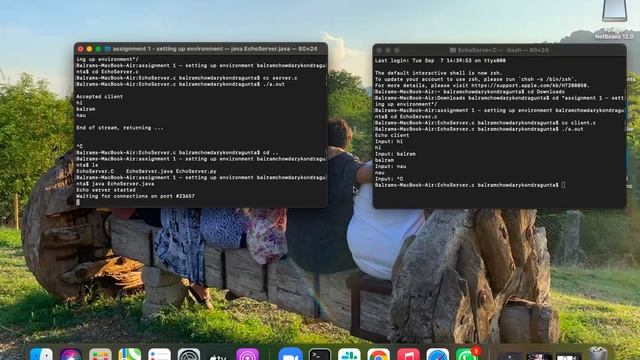This screenshot has height=360, width=640.
Task: Click 'Waiting for connections on port' line
Action: pos(135,196)
